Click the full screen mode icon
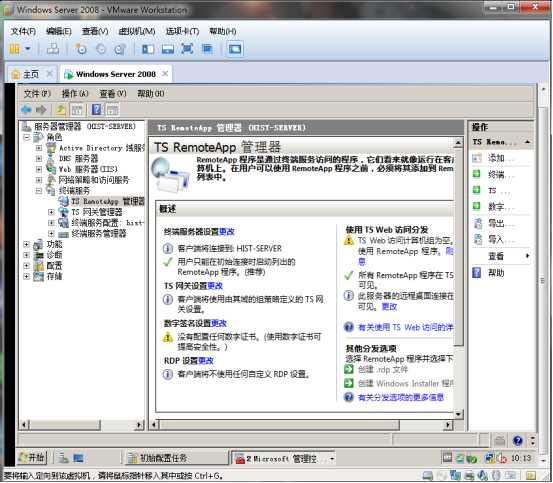Image resolution: width=553 pixels, height=483 pixels. coord(187,49)
